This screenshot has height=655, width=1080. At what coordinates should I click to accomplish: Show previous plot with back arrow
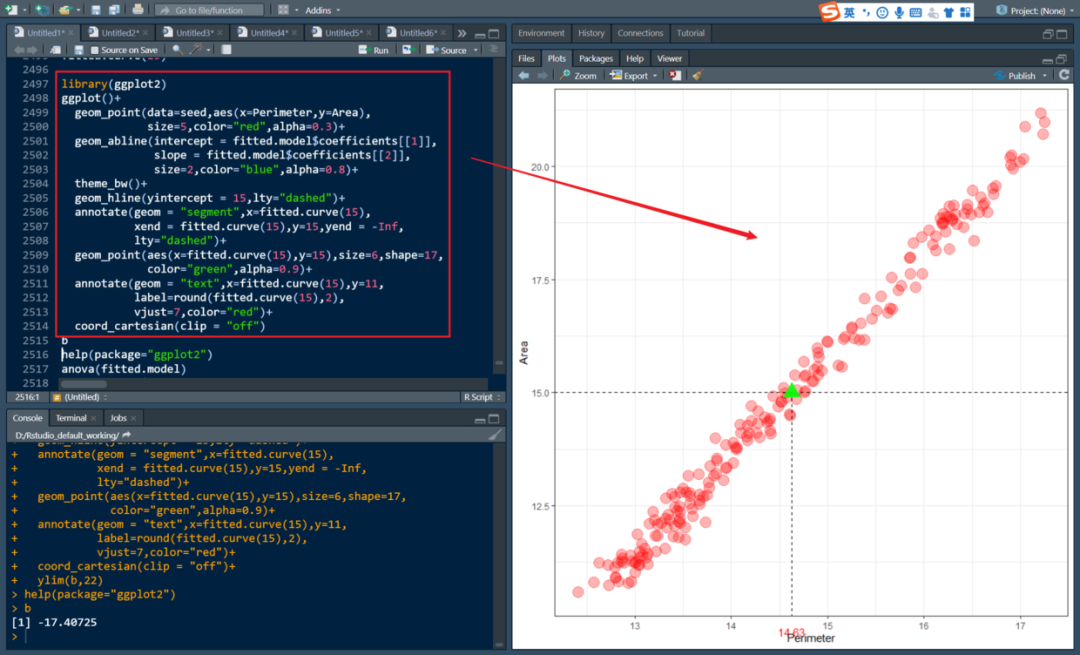point(524,75)
